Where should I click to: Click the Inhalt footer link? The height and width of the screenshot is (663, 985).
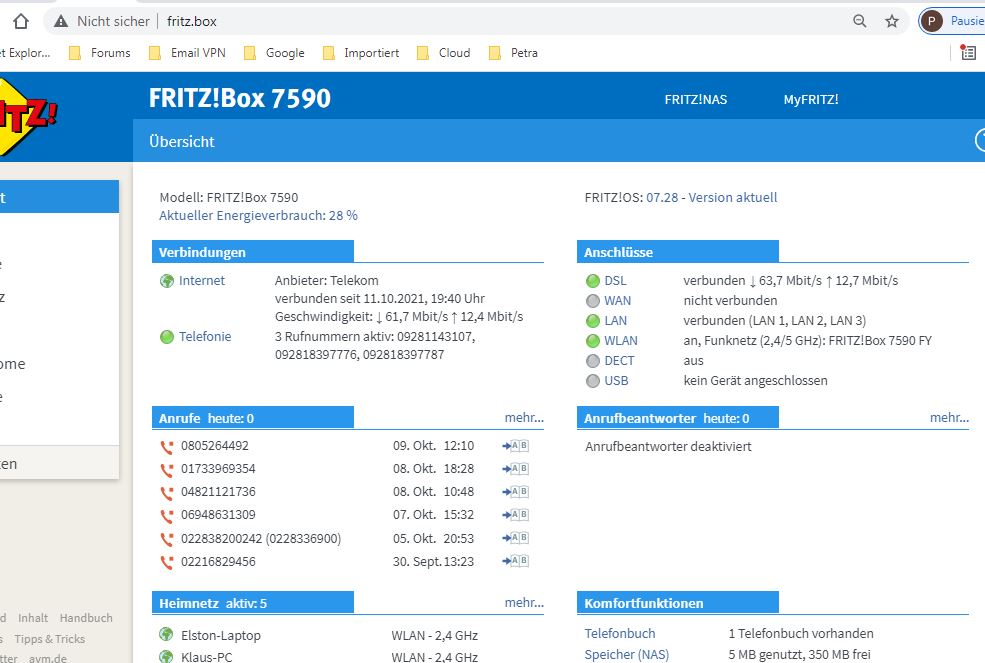(x=33, y=618)
